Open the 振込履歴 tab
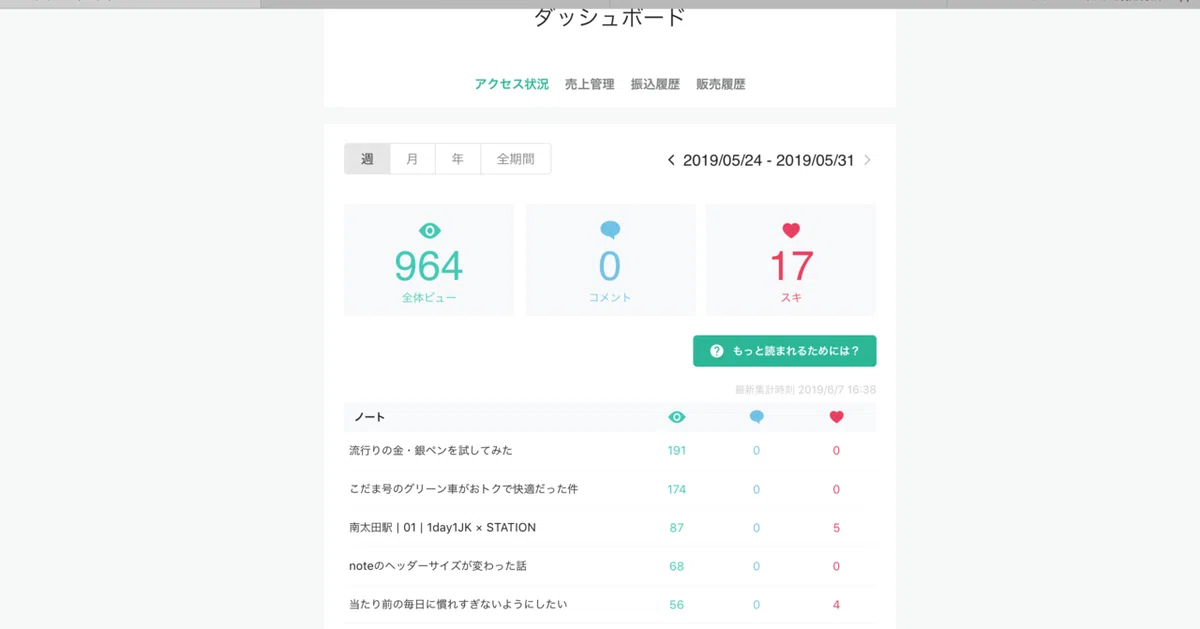This screenshot has width=1200, height=629. pos(655,85)
